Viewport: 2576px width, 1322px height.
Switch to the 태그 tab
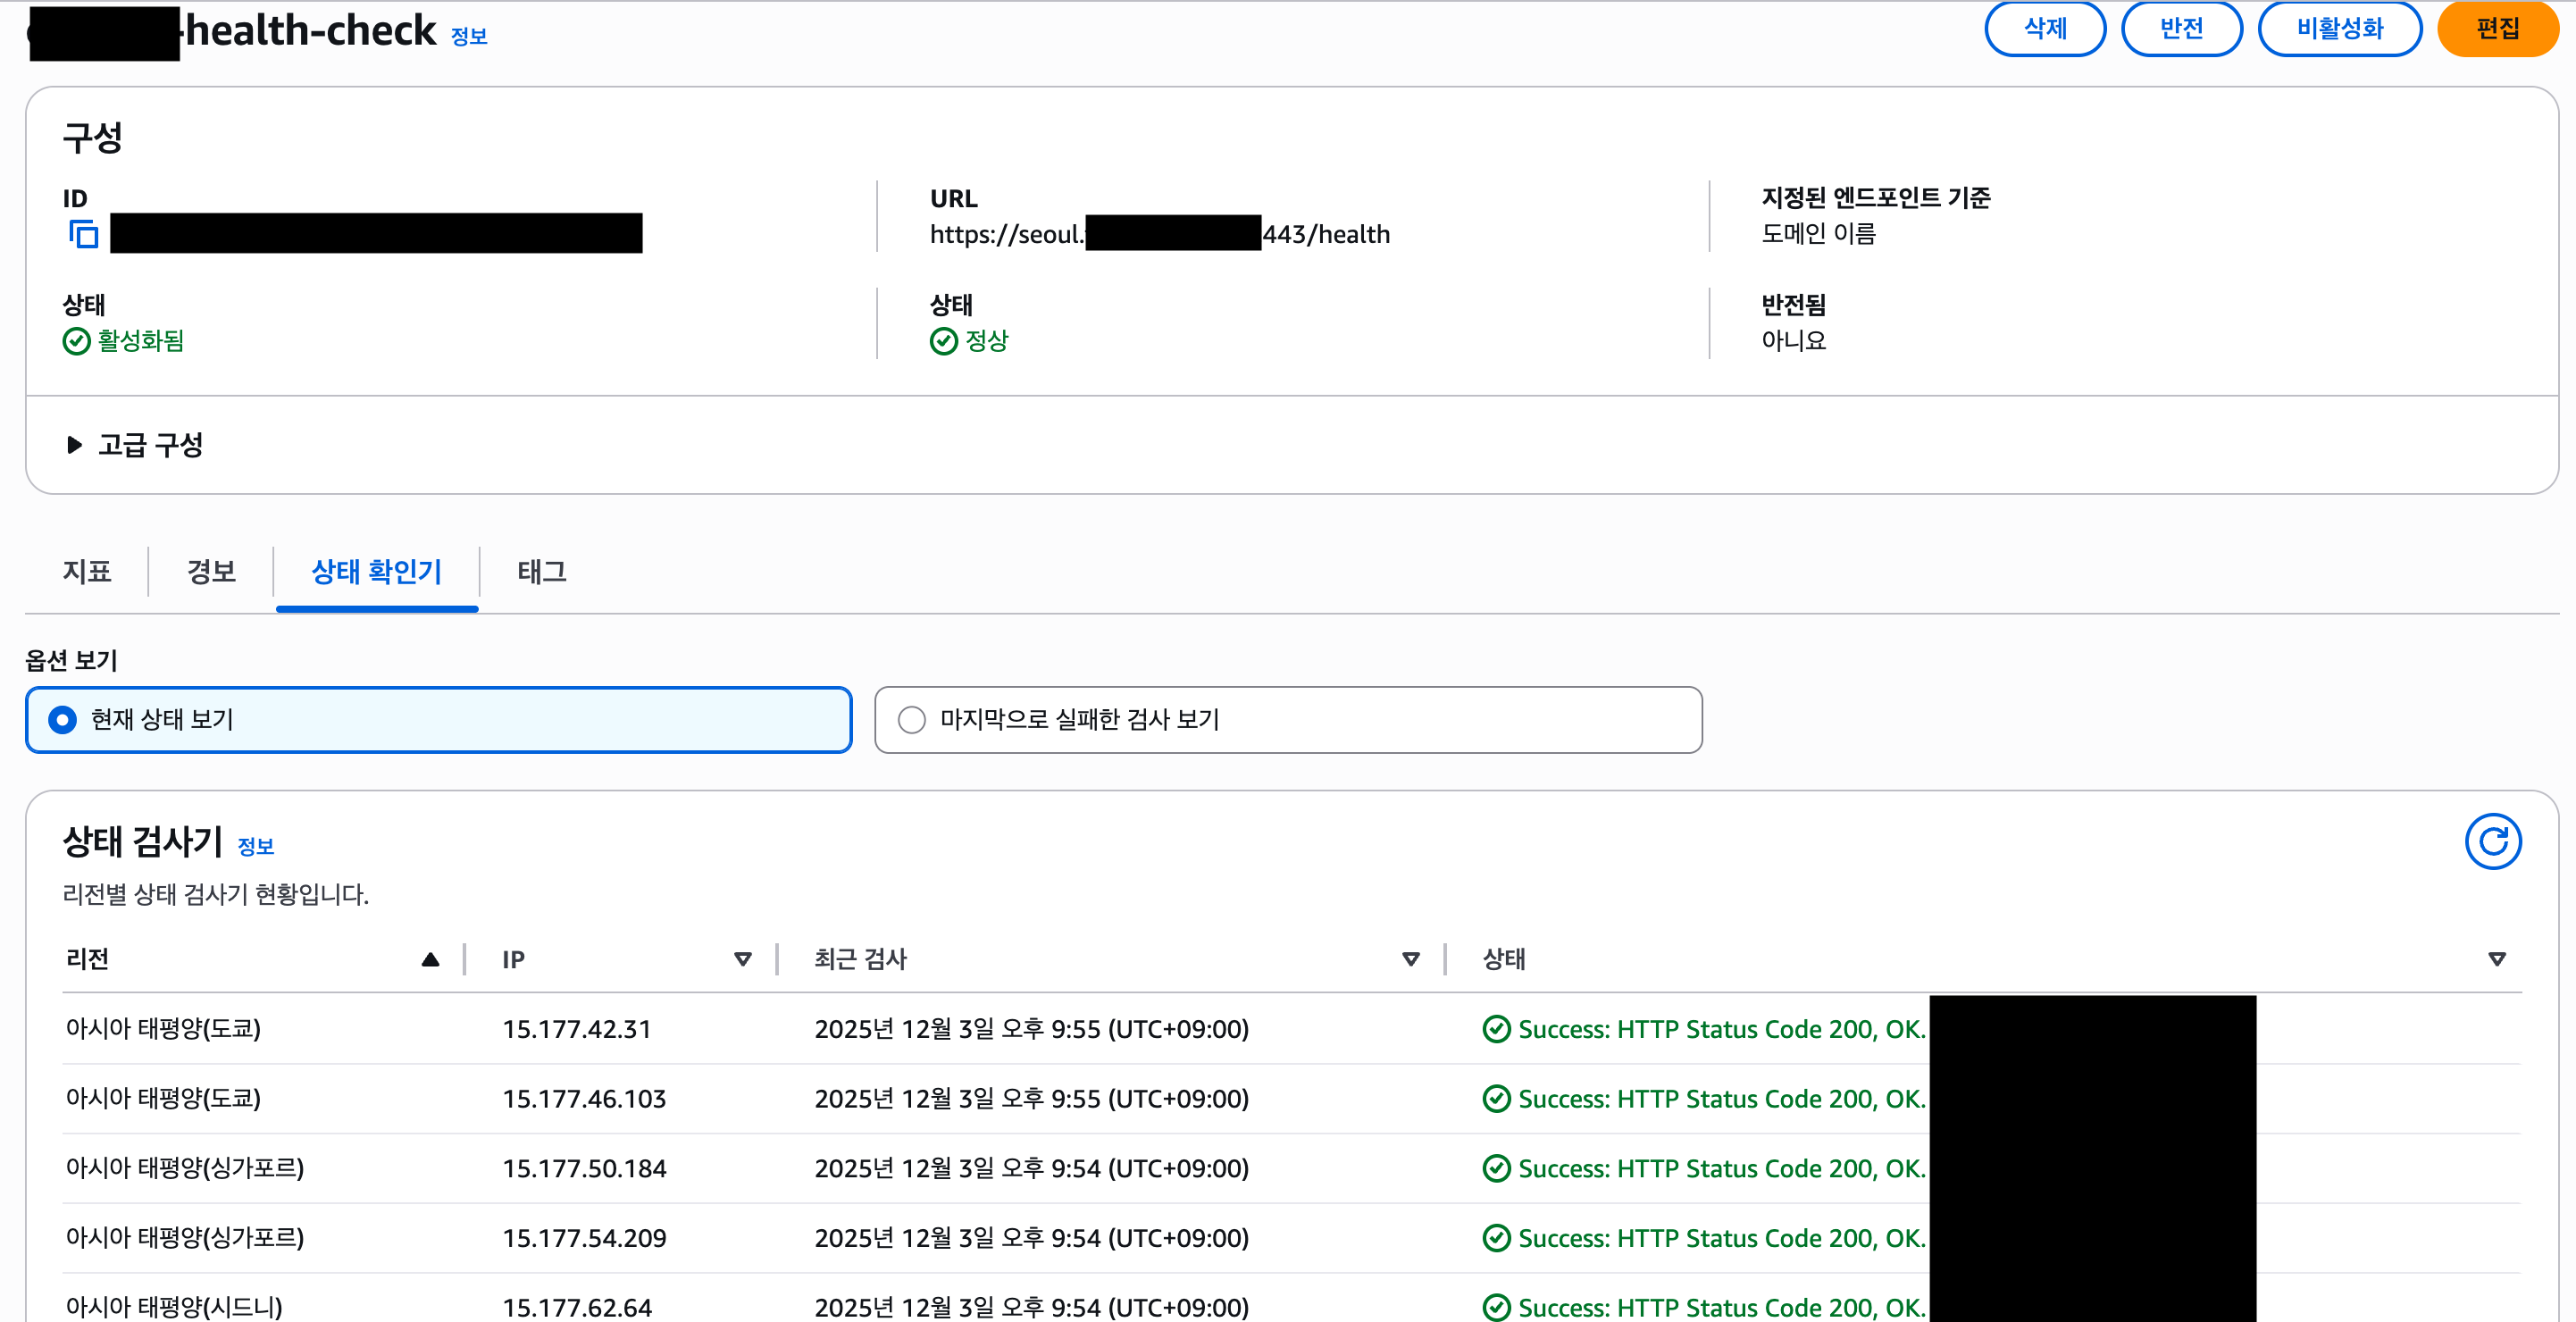click(541, 572)
